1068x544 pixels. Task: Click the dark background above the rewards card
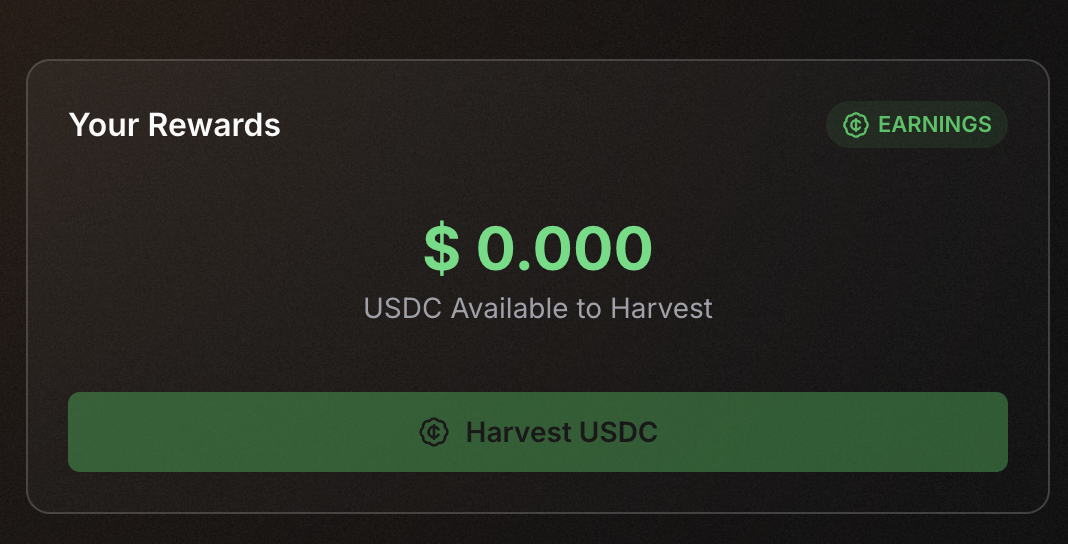(534, 28)
